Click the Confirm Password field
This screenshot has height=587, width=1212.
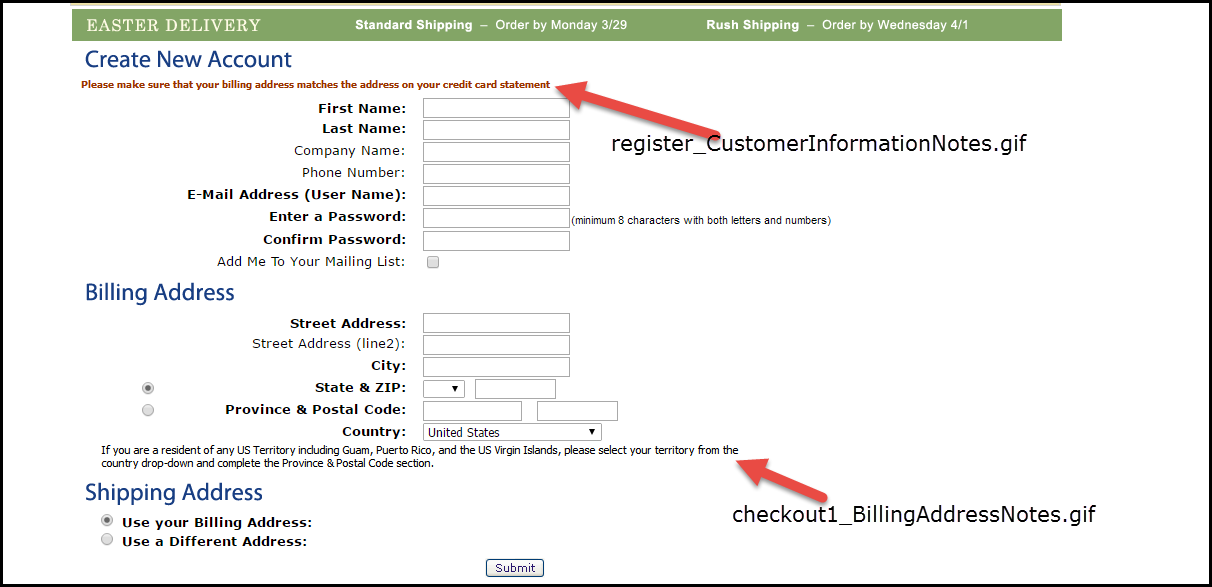tap(496, 240)
